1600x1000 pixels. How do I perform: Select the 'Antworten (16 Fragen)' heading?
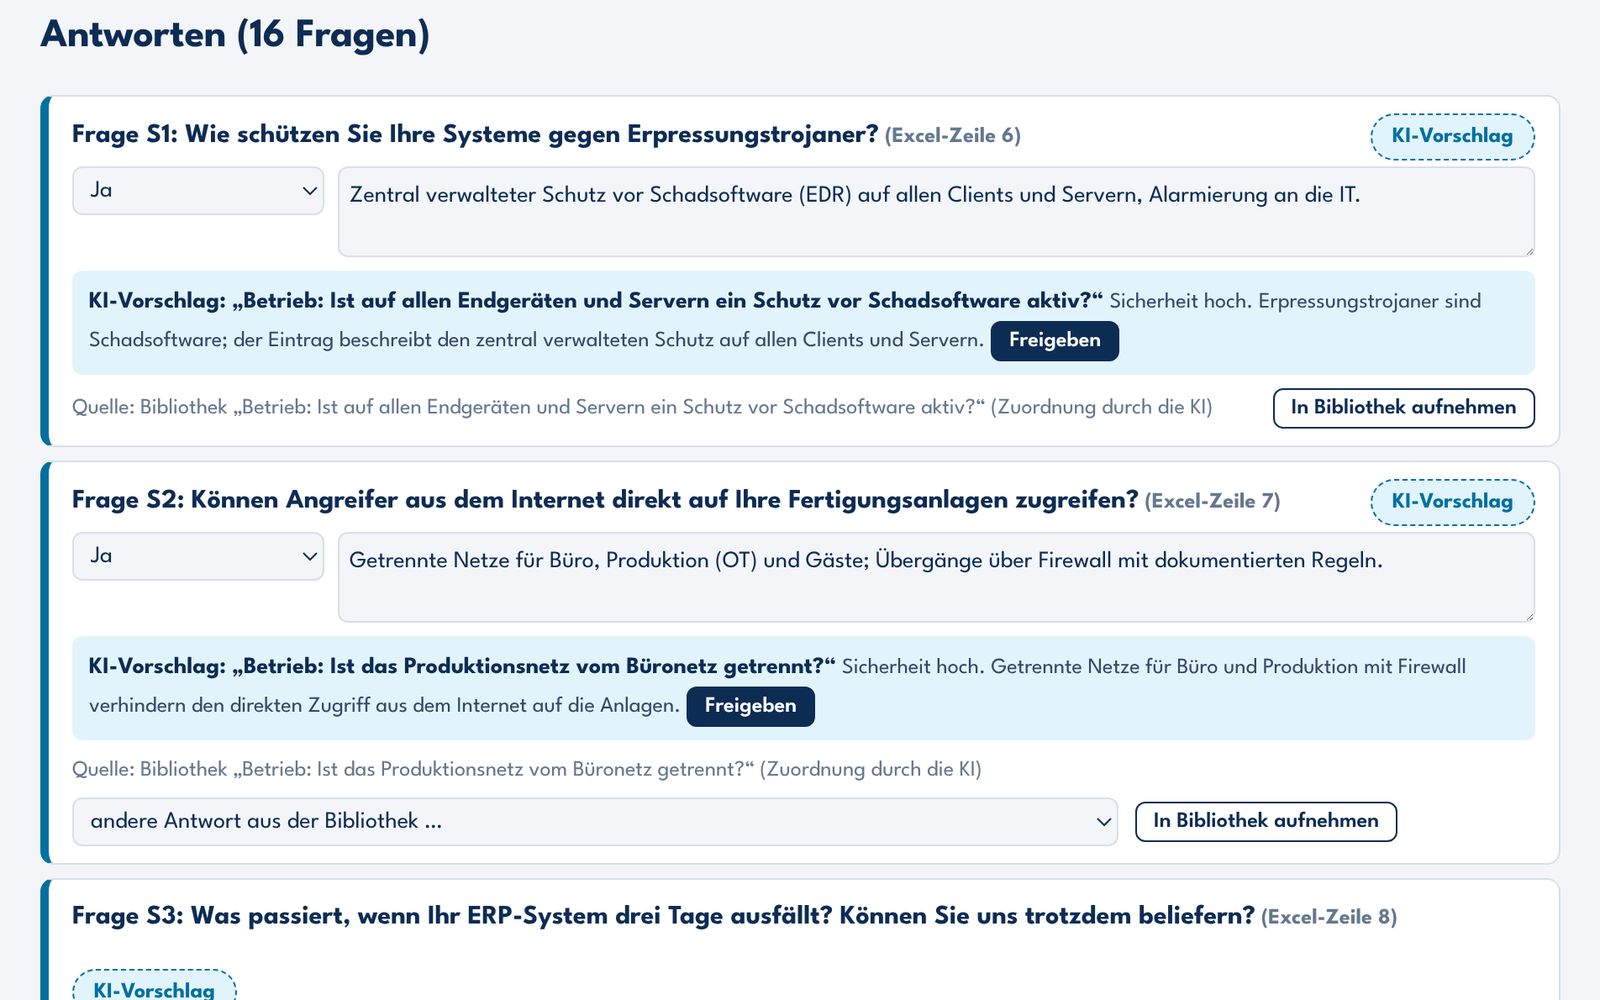click(235, 35)
